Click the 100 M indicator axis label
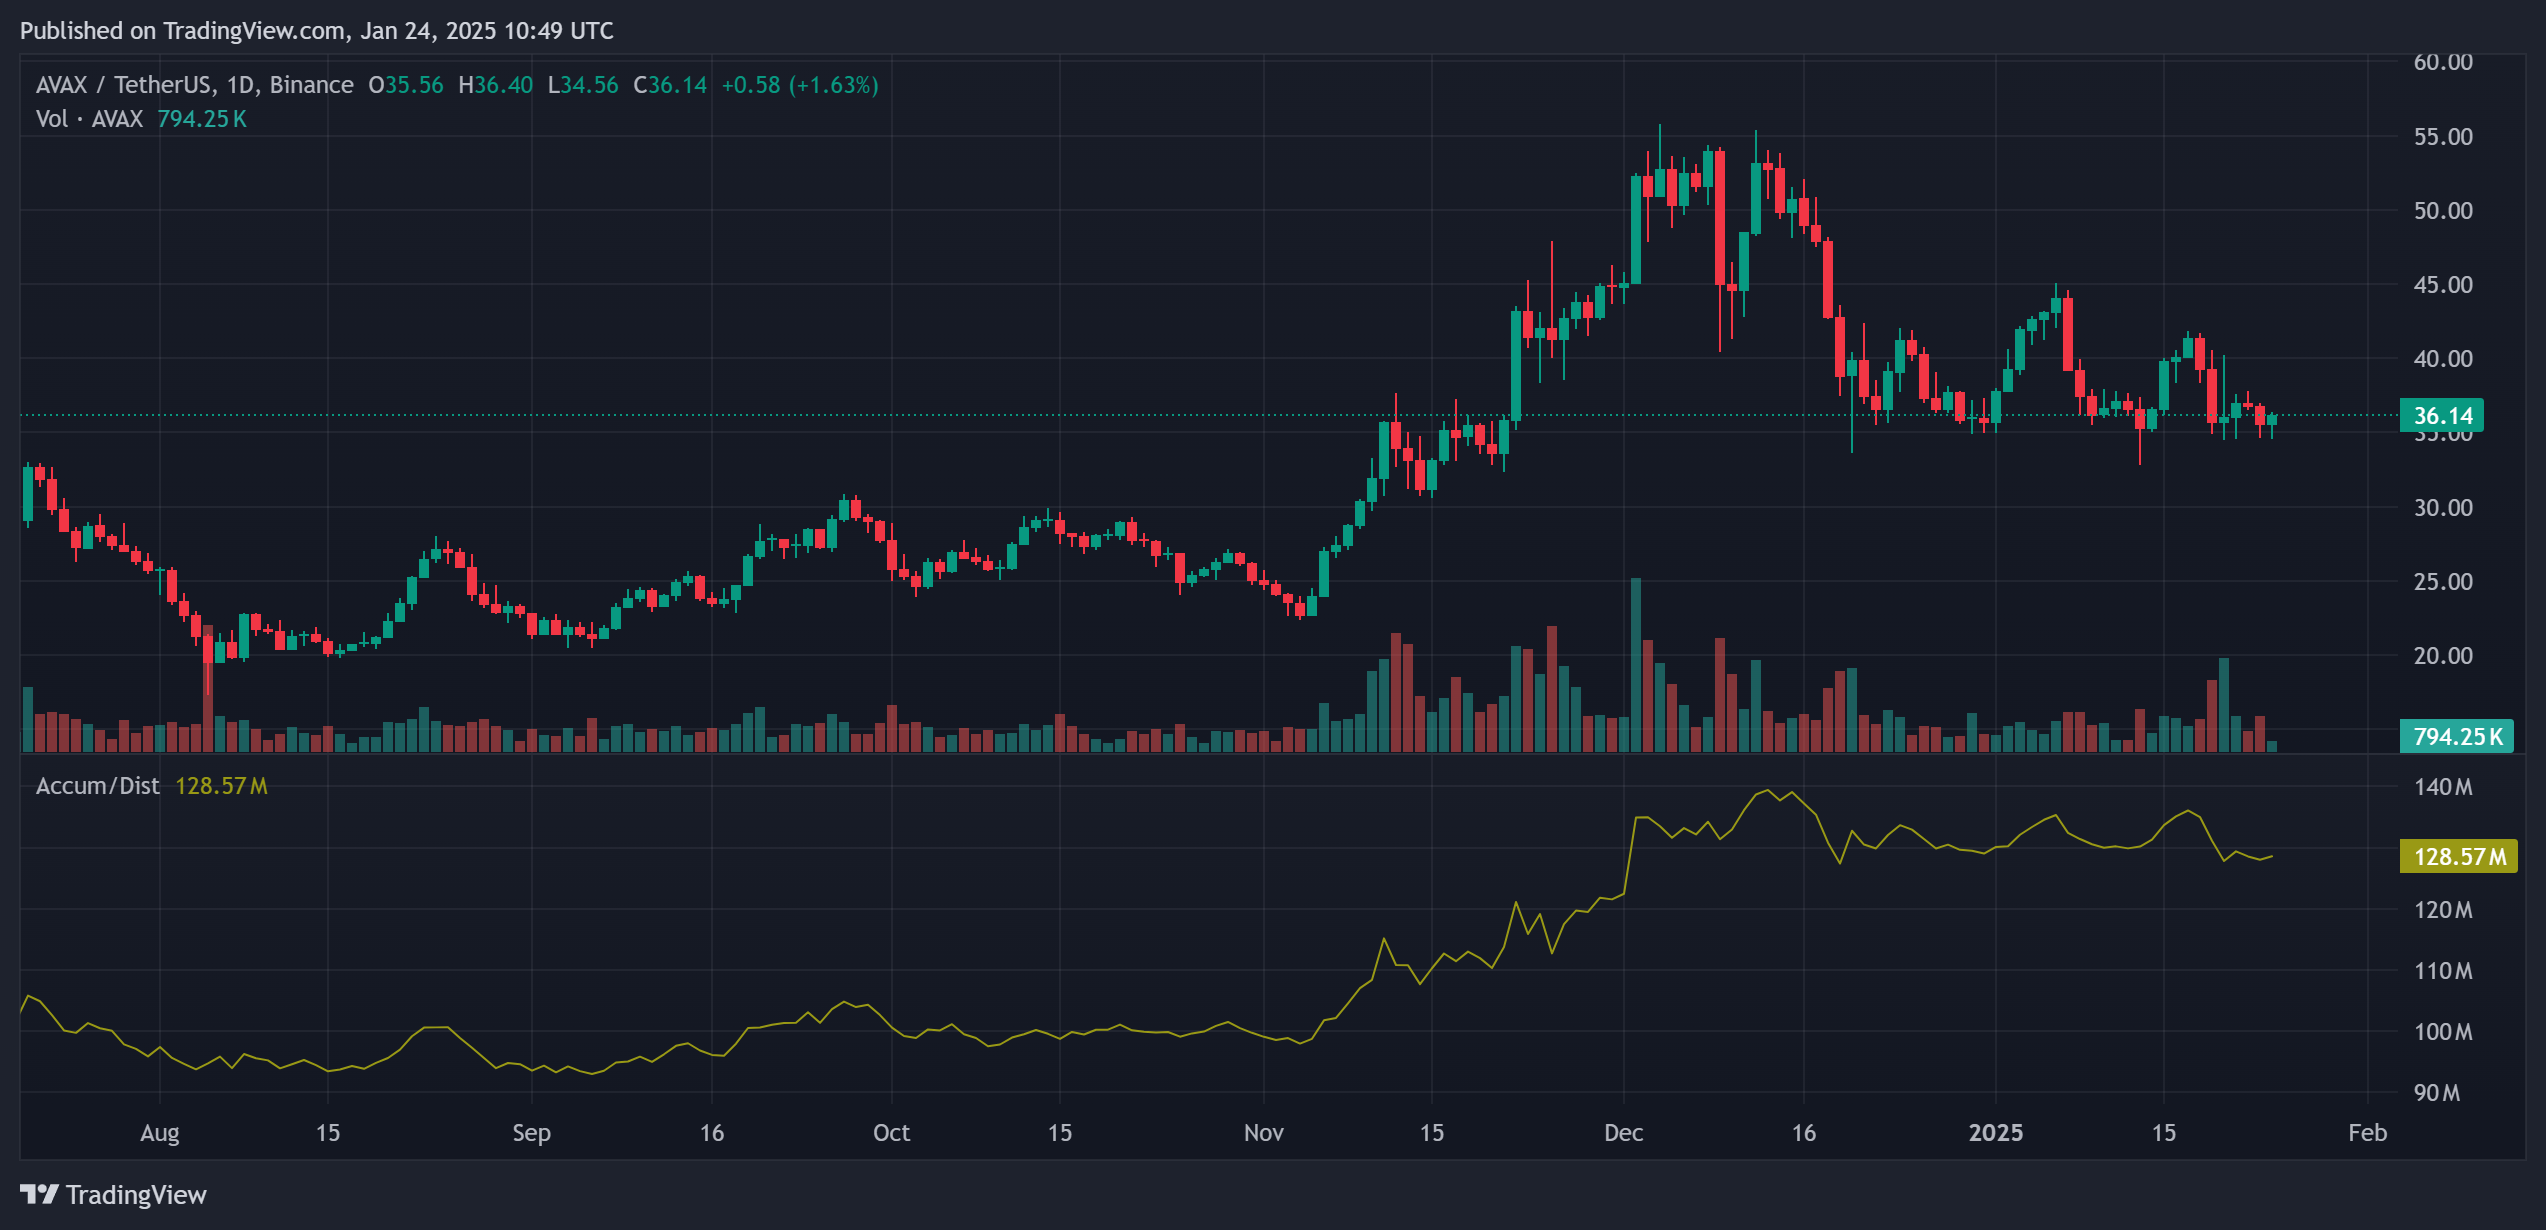 2443,1032
